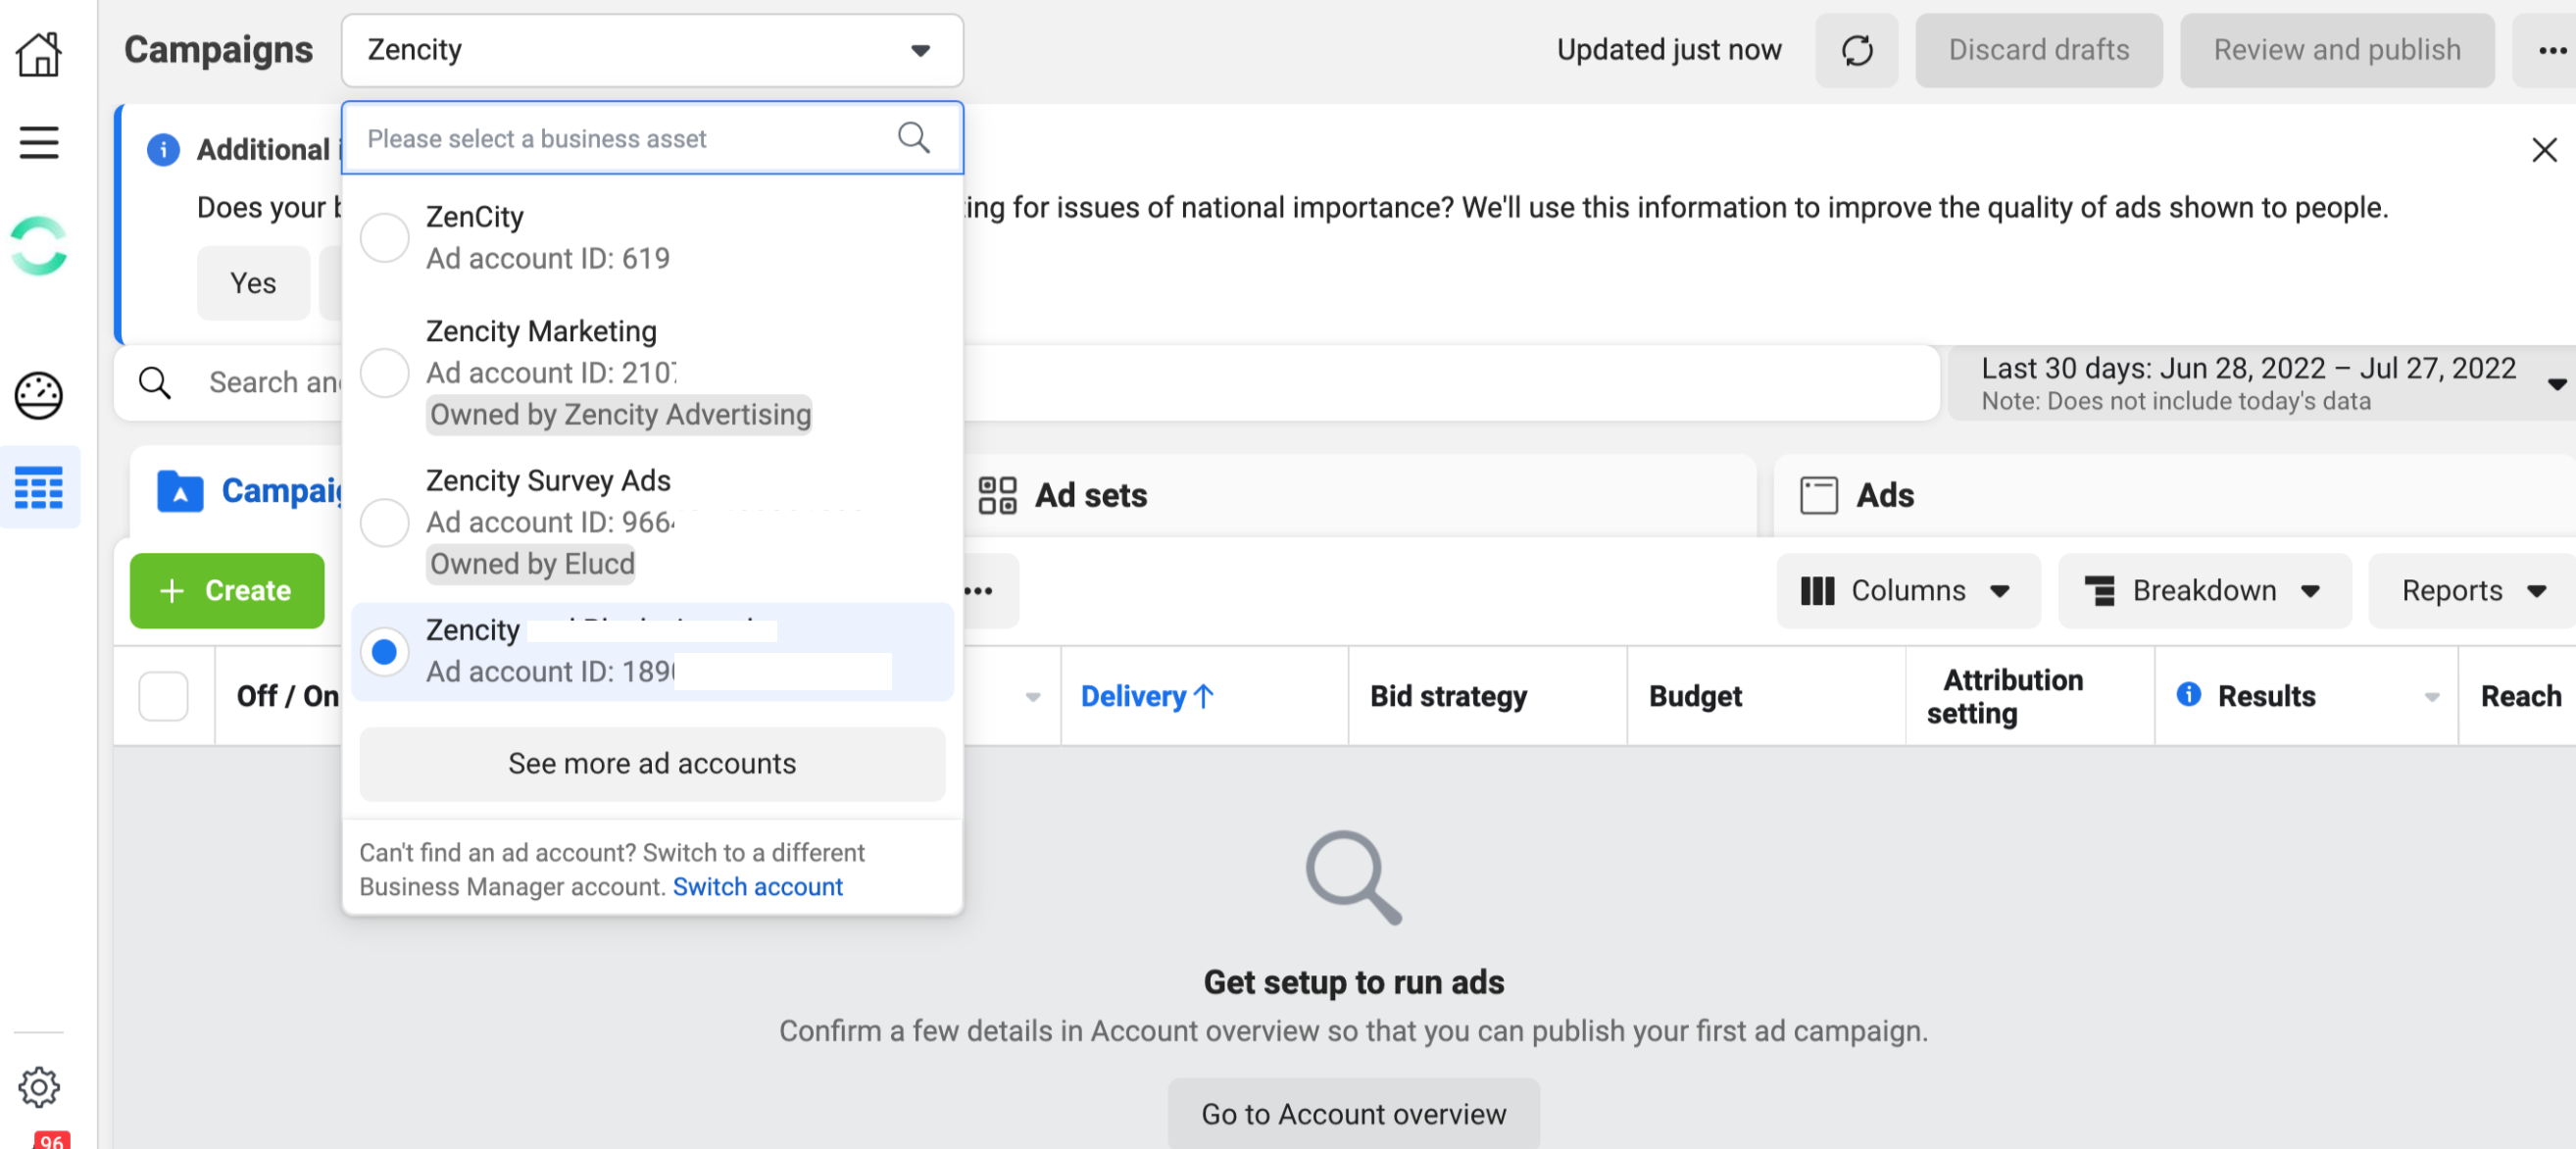The width and height of the screenshot is (2576, 1149).
Task: Click the Reach column header
Action: point(2519,696)
